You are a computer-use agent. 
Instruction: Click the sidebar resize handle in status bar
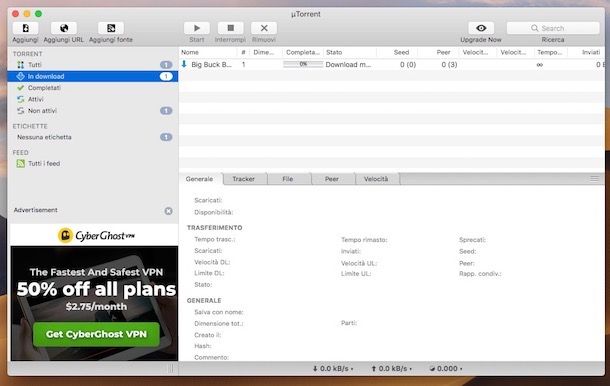(x=170, y=368)
